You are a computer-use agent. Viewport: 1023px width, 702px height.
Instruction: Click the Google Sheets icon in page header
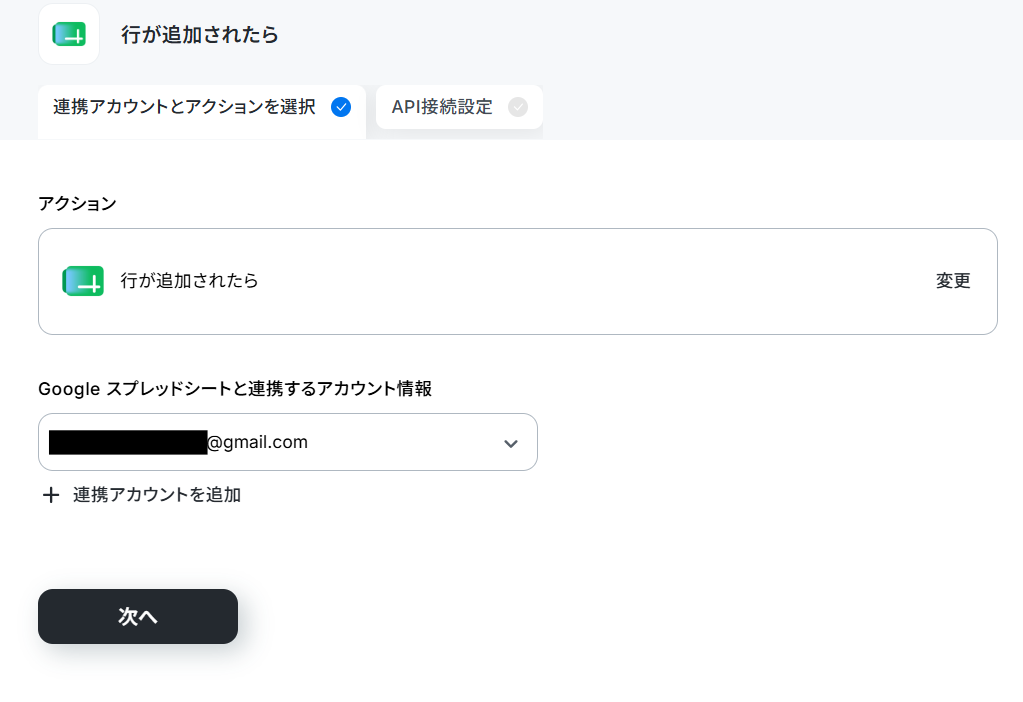(x=69, y=34)
